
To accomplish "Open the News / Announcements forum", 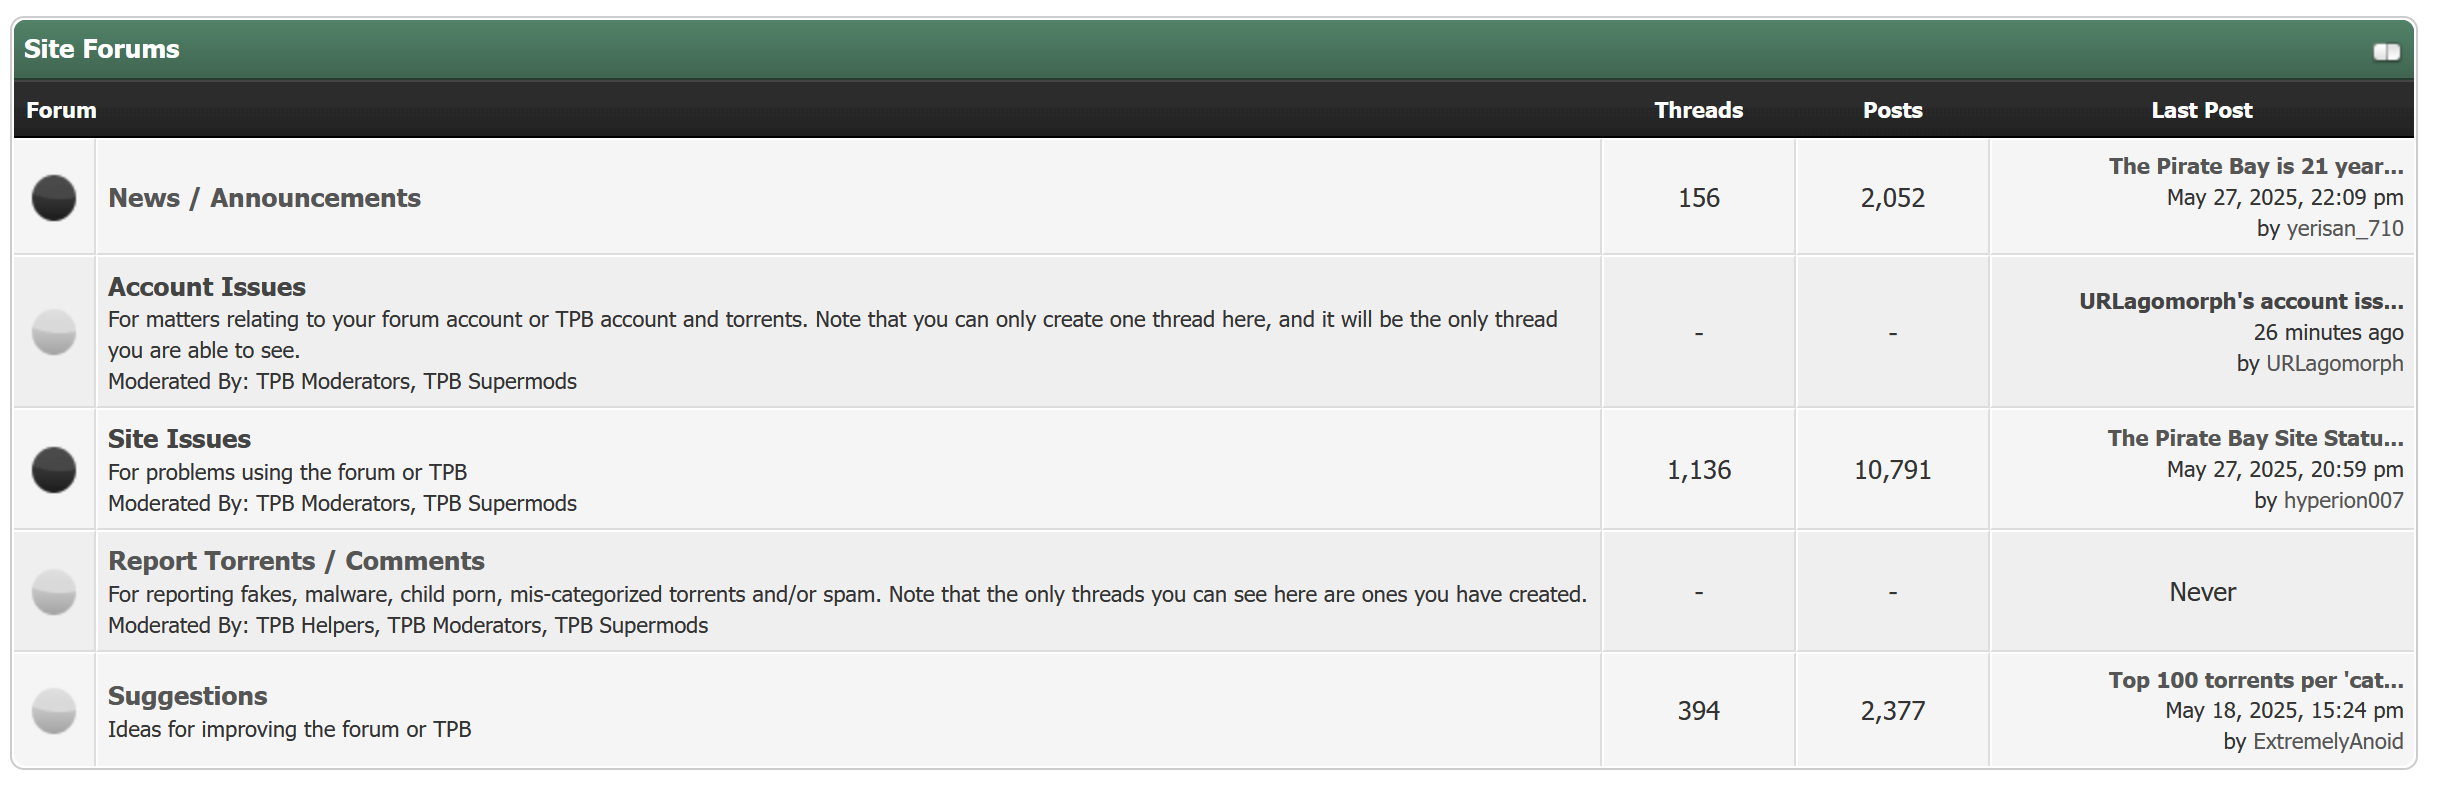I will tap(264, 198).
